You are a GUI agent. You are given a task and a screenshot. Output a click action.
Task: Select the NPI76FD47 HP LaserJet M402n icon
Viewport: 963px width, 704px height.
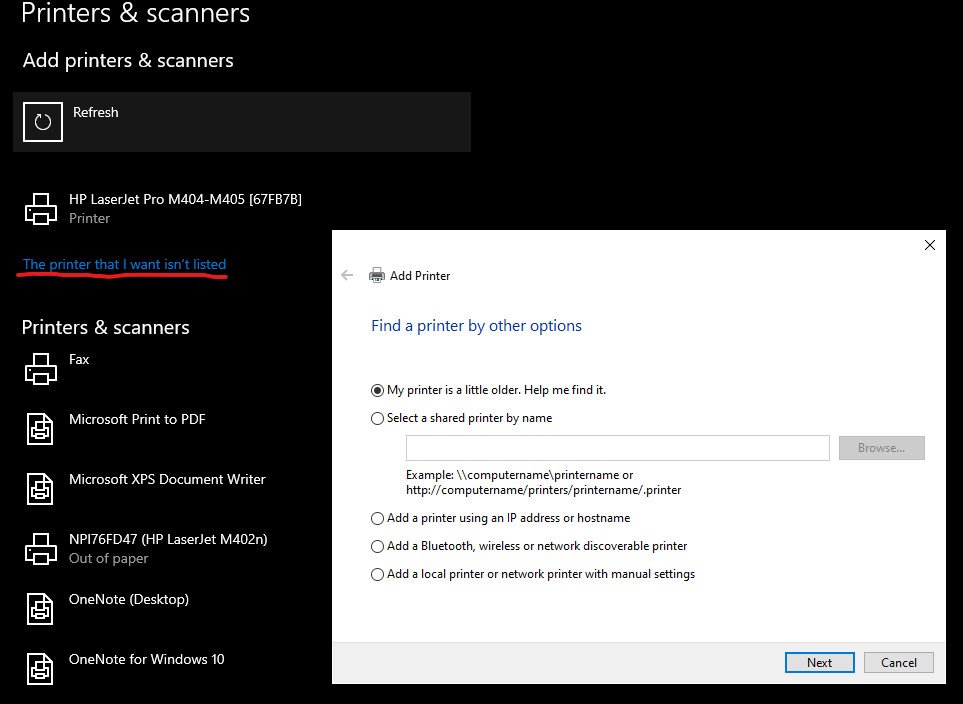click(x=40, y=549)
